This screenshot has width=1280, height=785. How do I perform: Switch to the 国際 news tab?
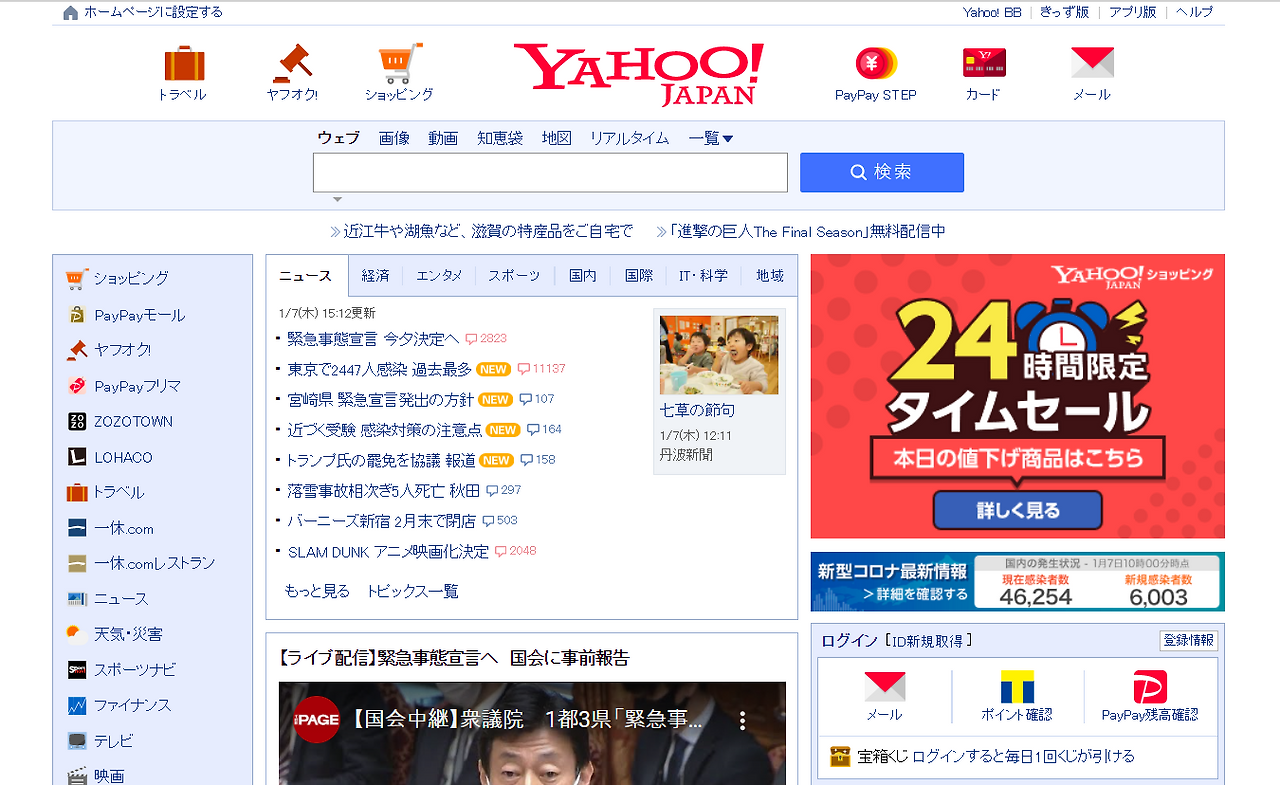pos(639,276)
